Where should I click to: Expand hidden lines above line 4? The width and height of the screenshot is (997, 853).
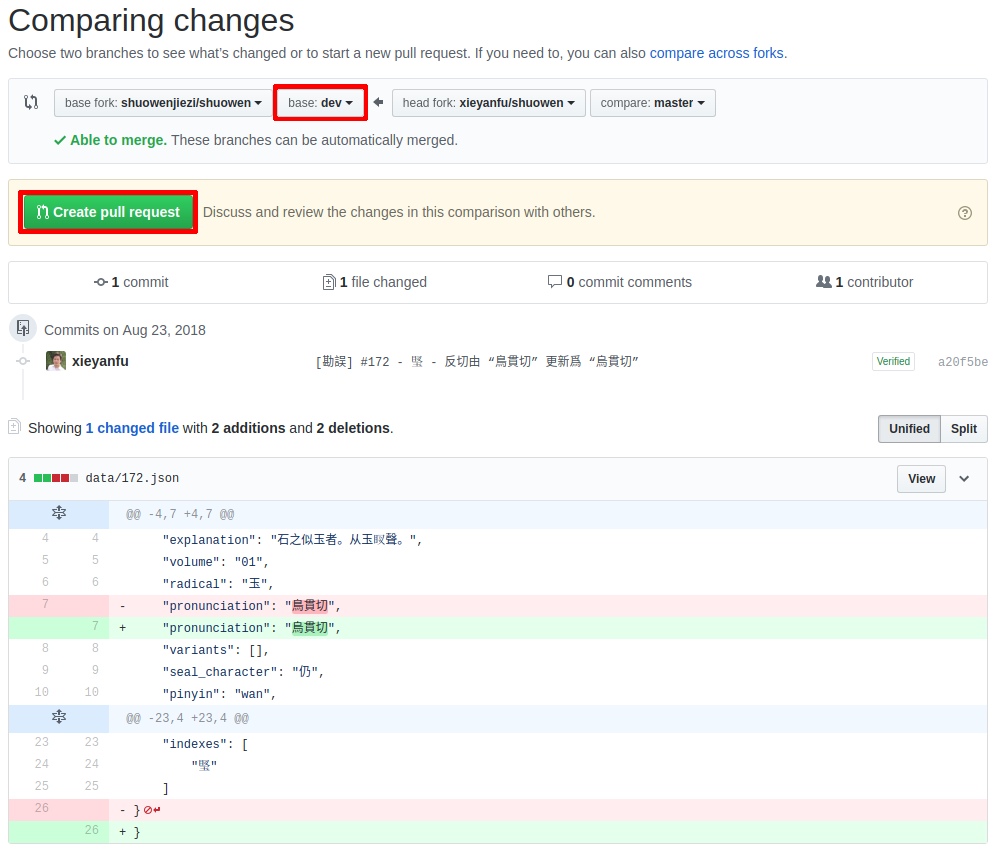coord(59,513)
